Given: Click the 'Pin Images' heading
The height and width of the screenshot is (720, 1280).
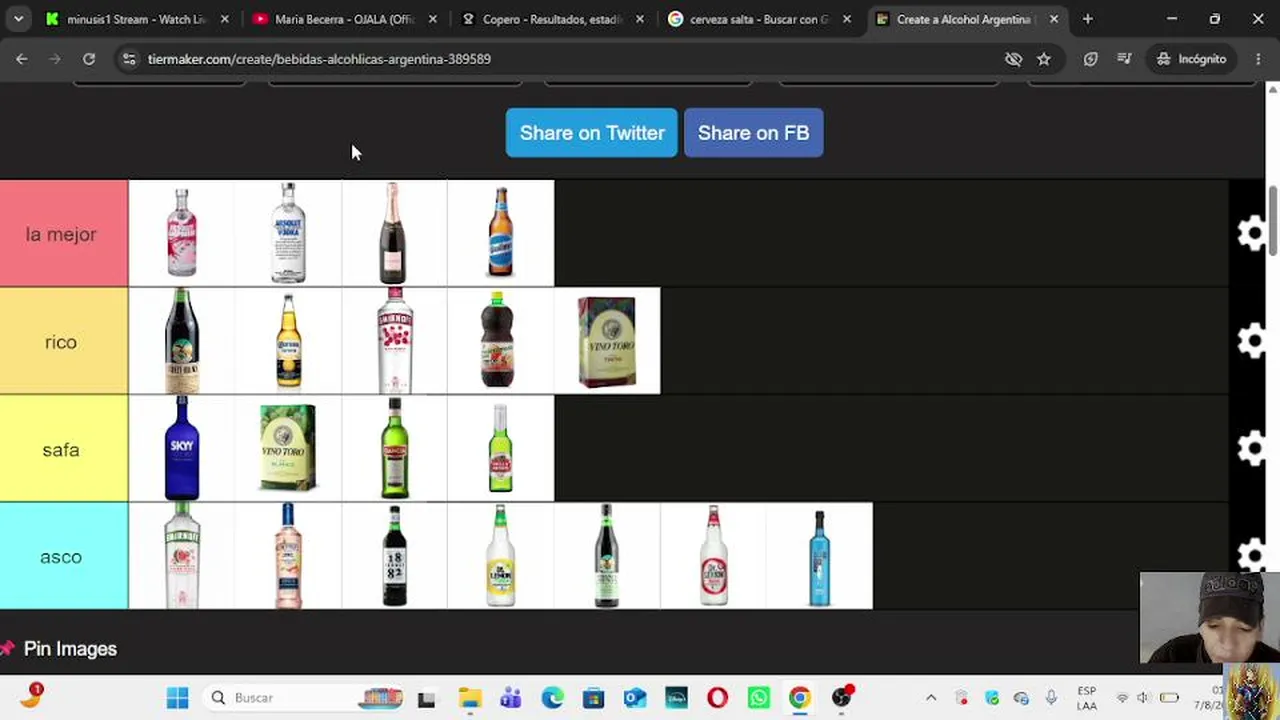Looking at the screenshot, I should (x=70, y=649).
